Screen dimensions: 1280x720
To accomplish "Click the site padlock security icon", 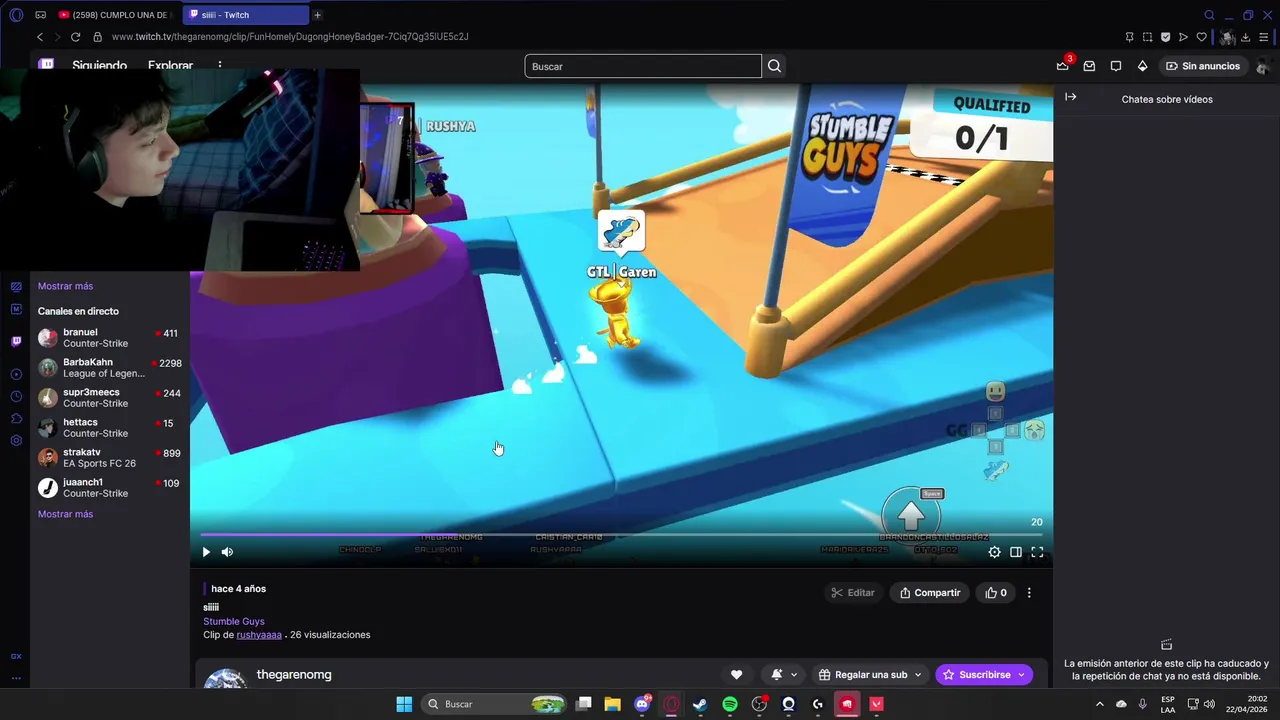I will point(97,37).
